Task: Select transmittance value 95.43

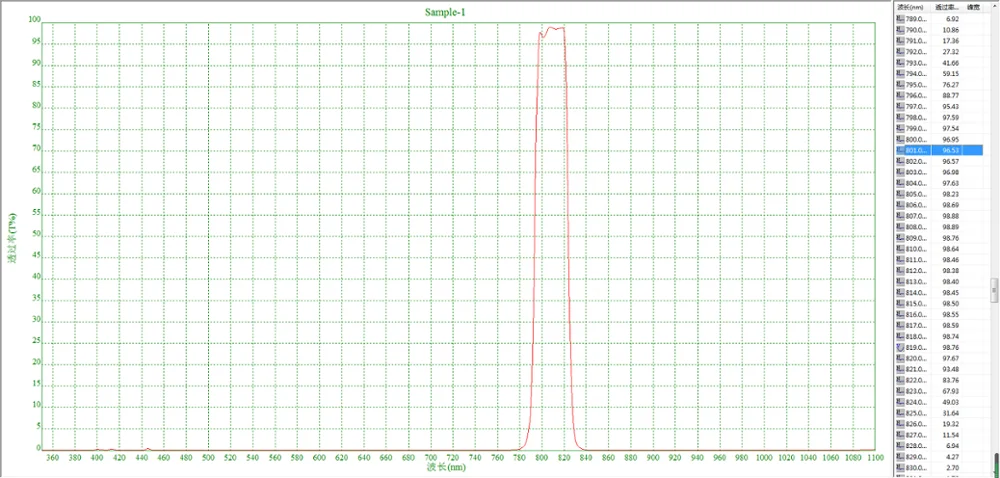Action: click(x=950, y=106)
